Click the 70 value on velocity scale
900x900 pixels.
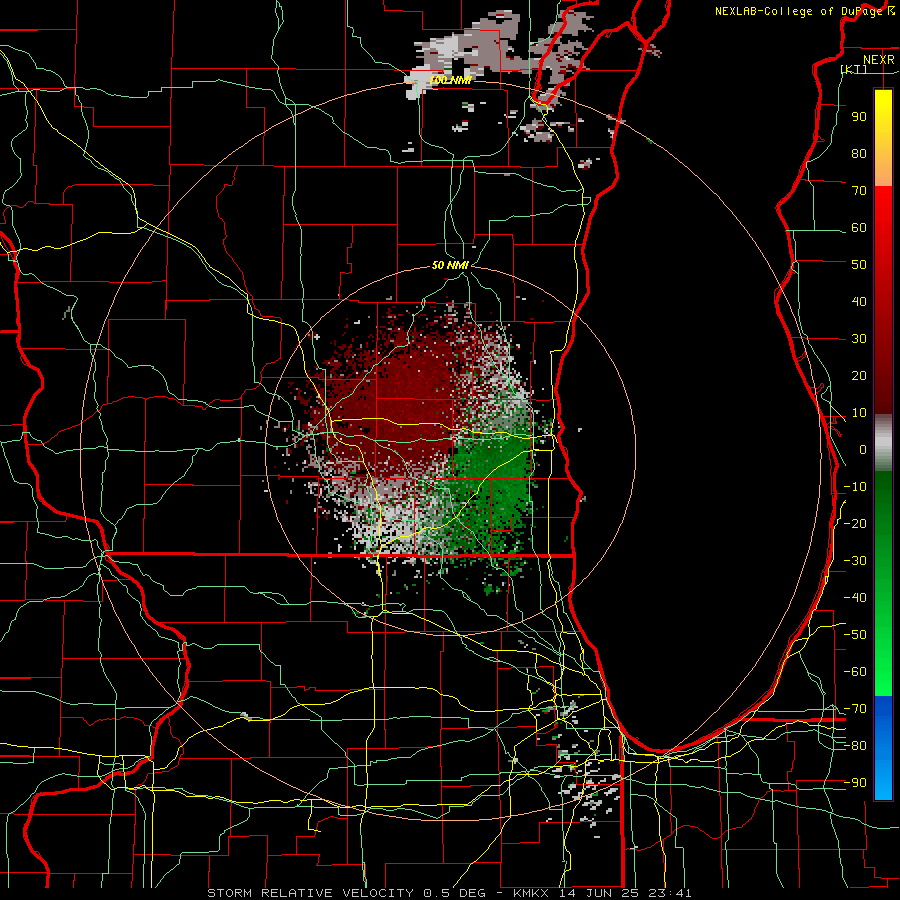tap(859, 191)
